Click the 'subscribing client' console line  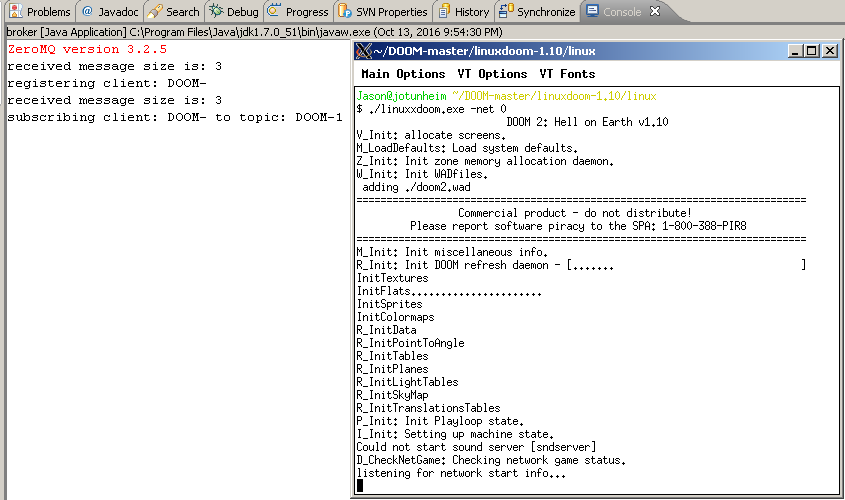click(175, 117)
